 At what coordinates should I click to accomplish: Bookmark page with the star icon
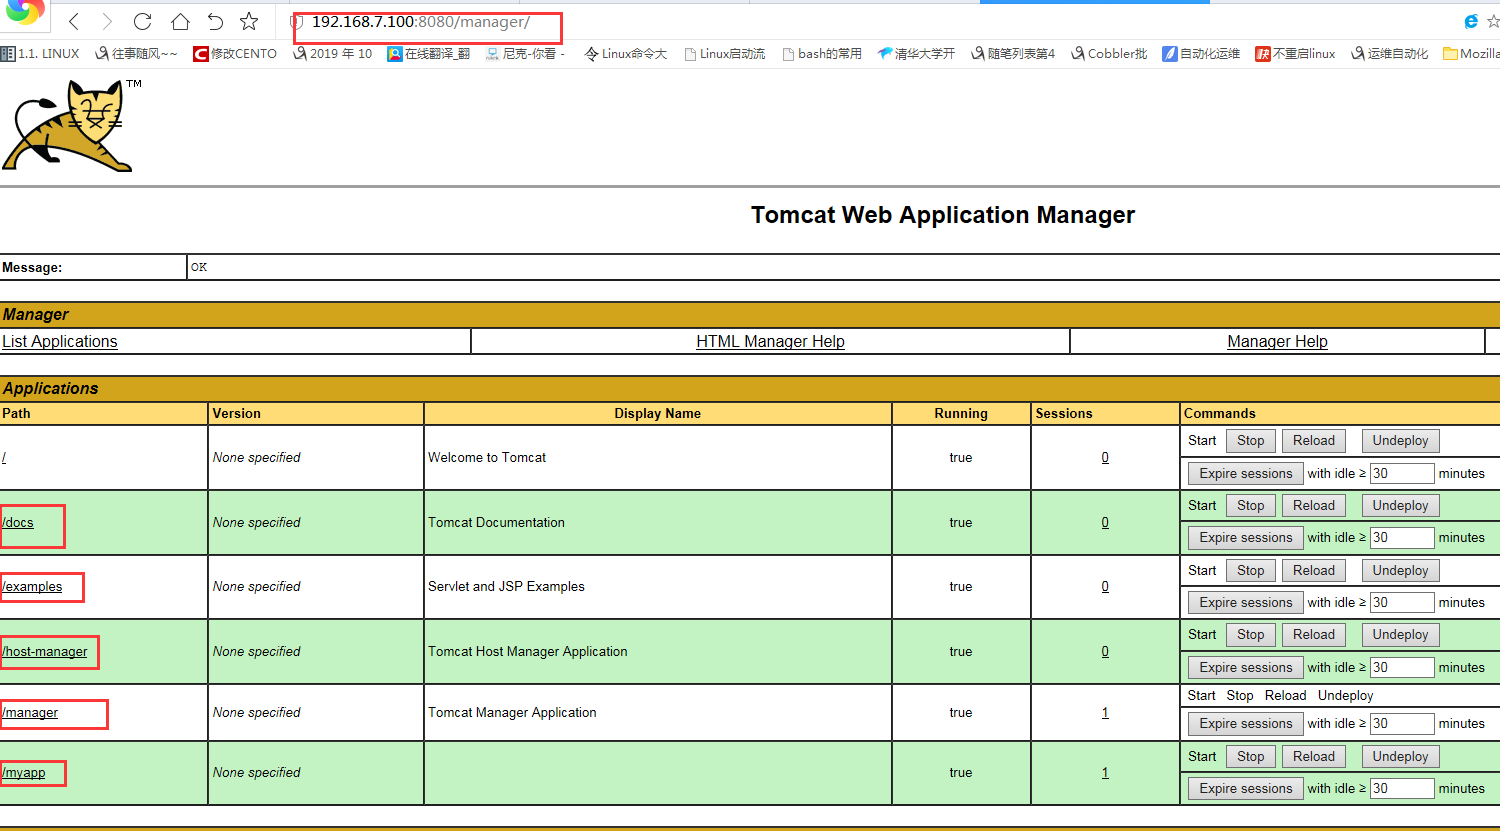click(x=249, y=21)
